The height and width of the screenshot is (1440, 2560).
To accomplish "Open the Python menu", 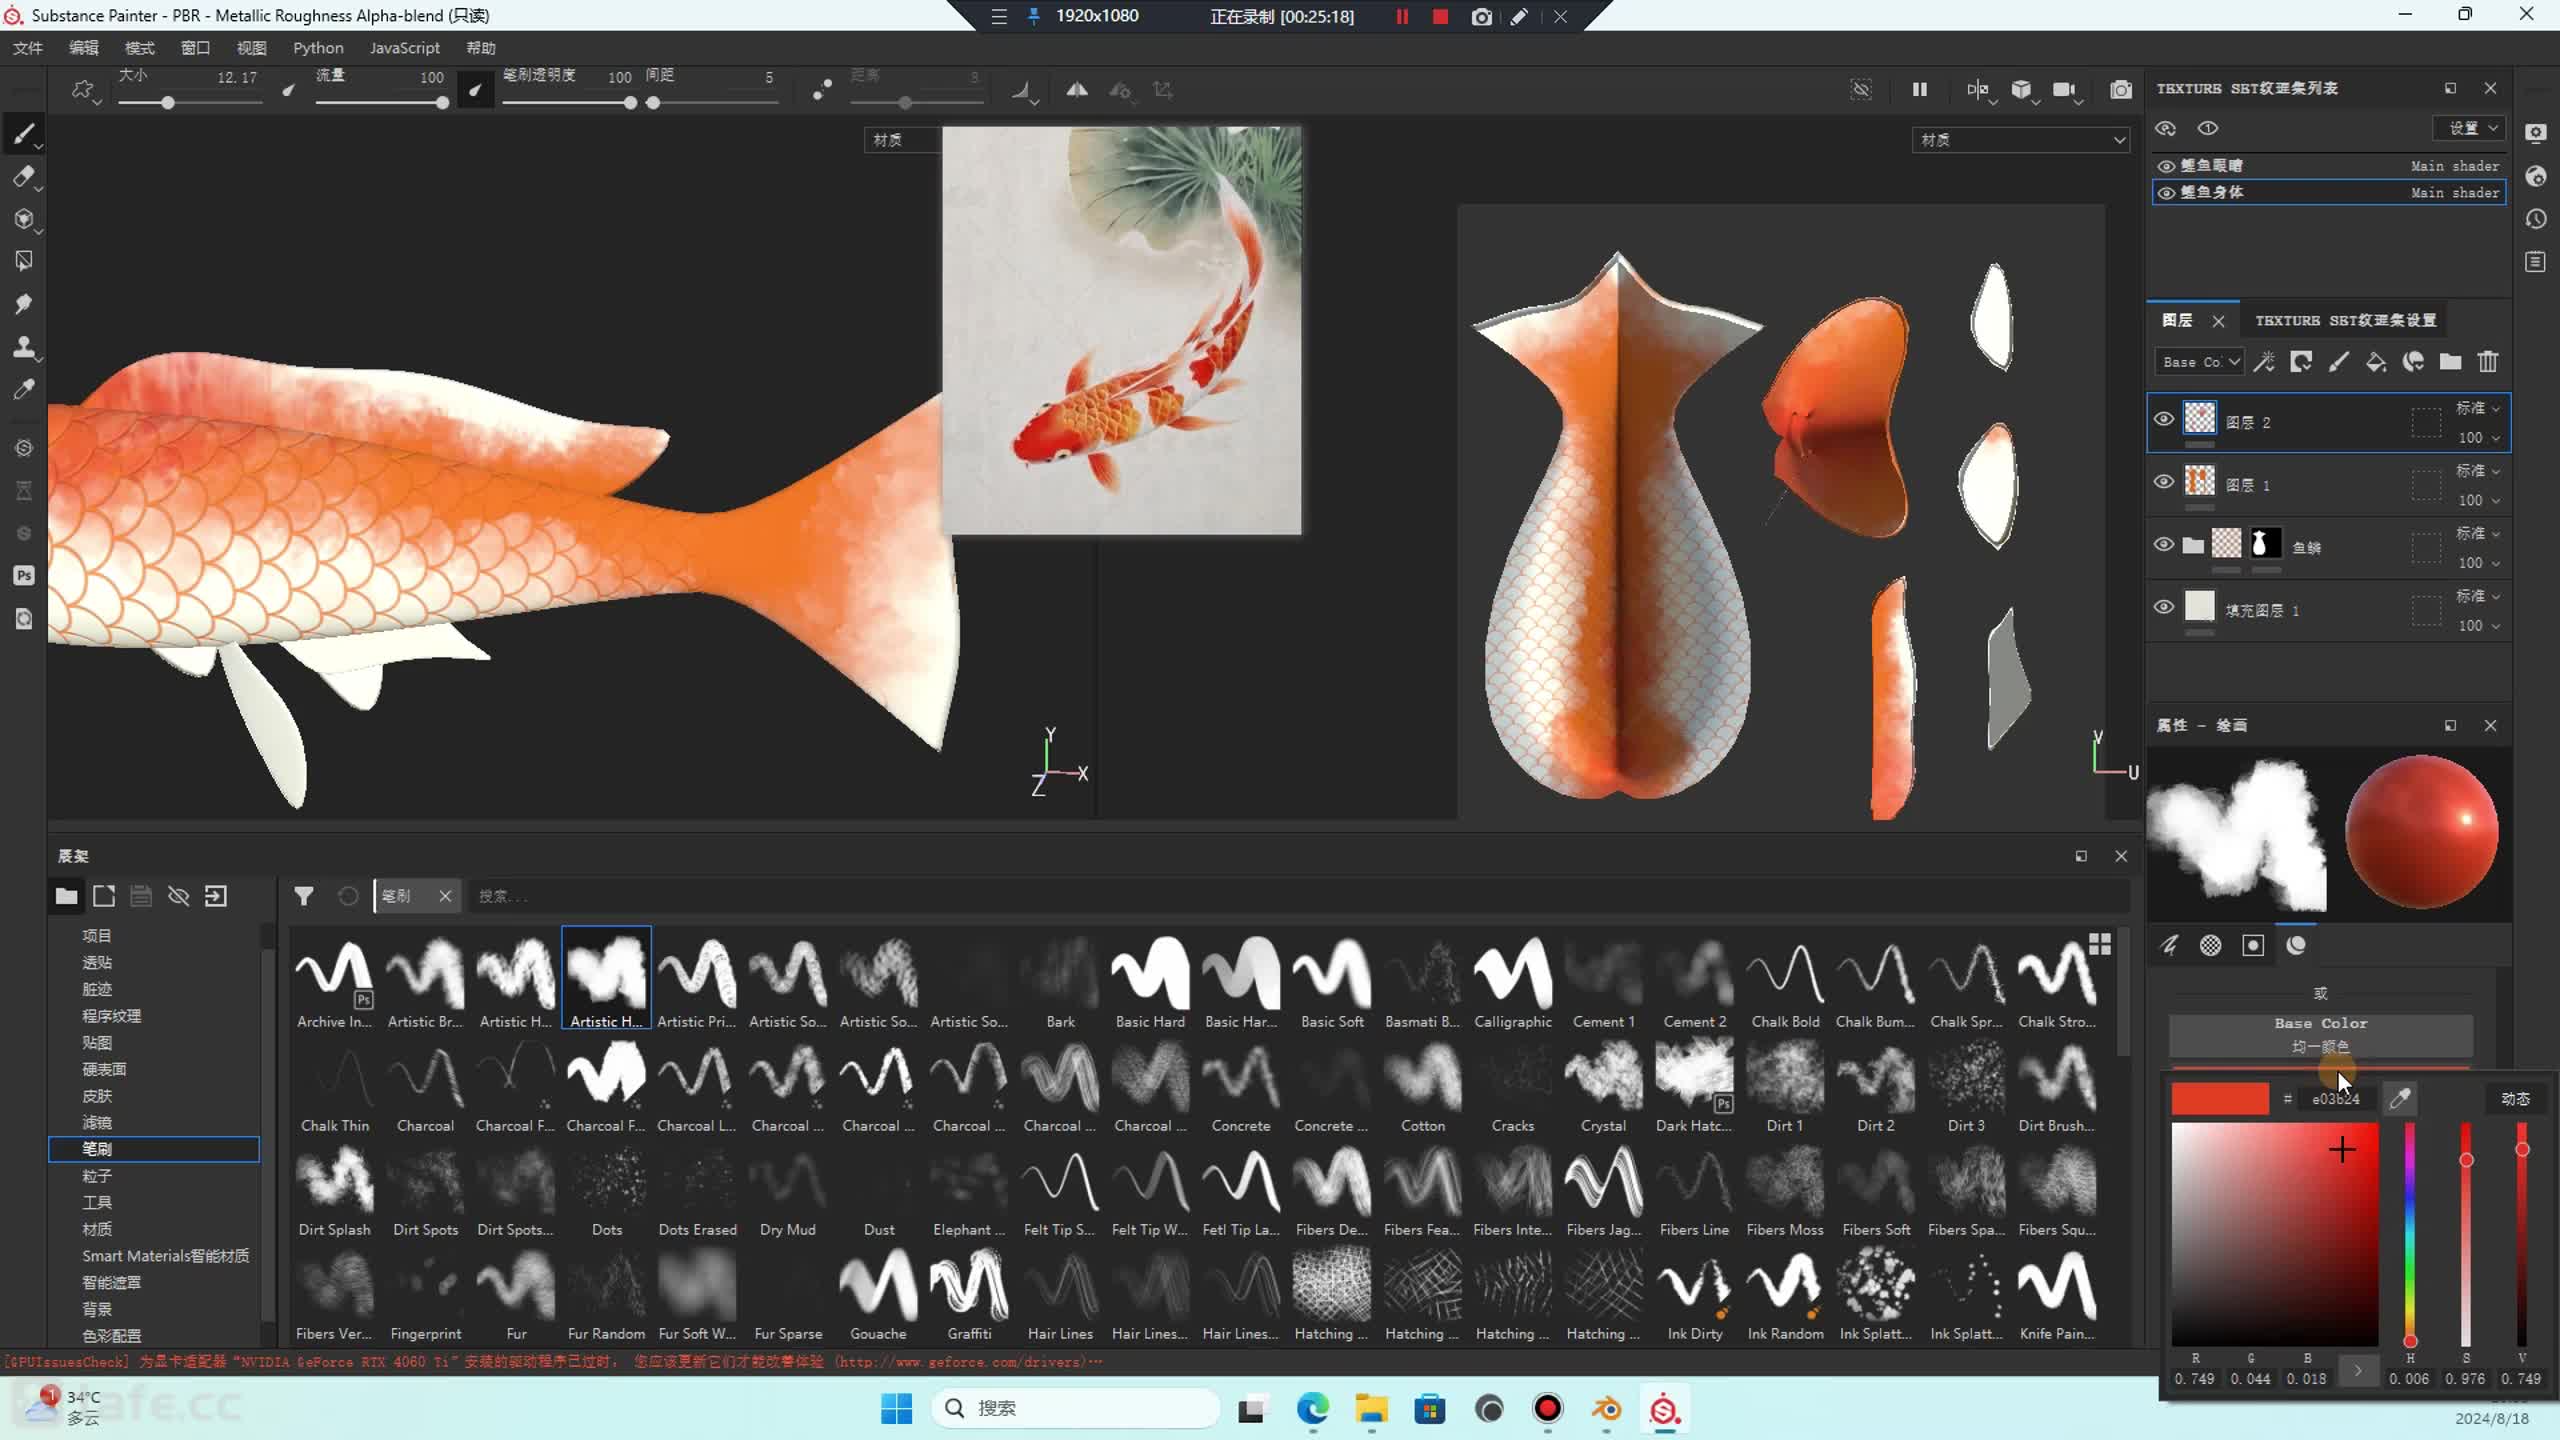I will pyautogui.click(x=318, y=48).
